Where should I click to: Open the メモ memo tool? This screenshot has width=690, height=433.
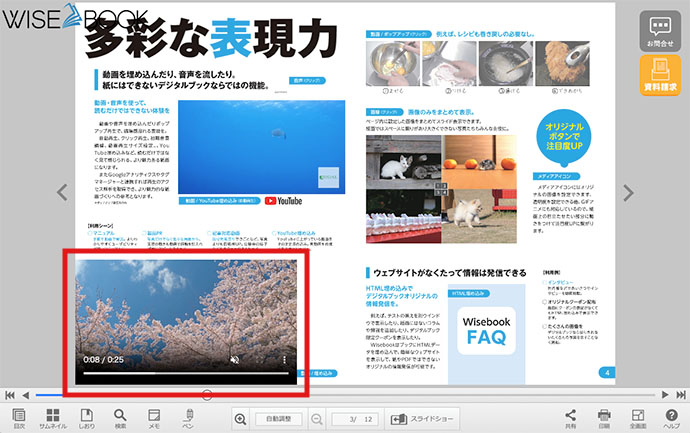154,418
